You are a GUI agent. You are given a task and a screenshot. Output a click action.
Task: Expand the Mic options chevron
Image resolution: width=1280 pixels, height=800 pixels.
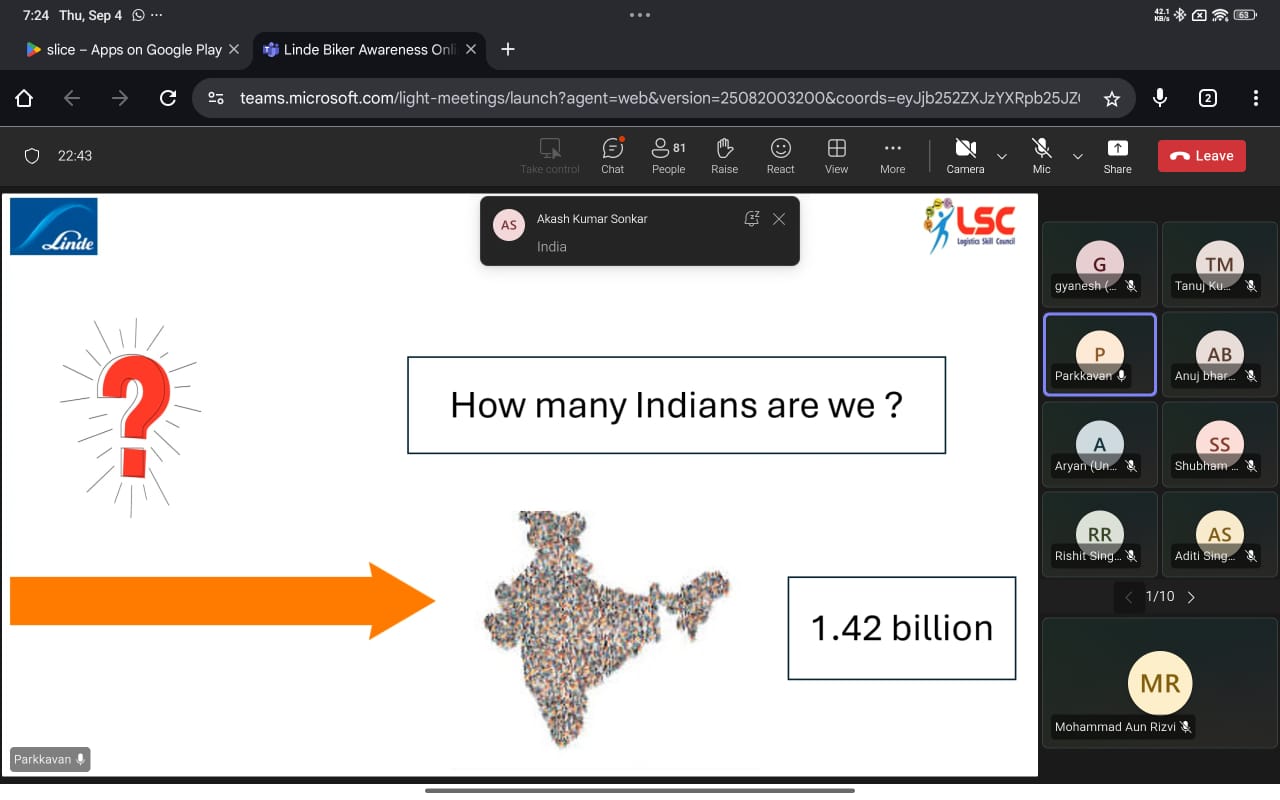pos(1077,156)
